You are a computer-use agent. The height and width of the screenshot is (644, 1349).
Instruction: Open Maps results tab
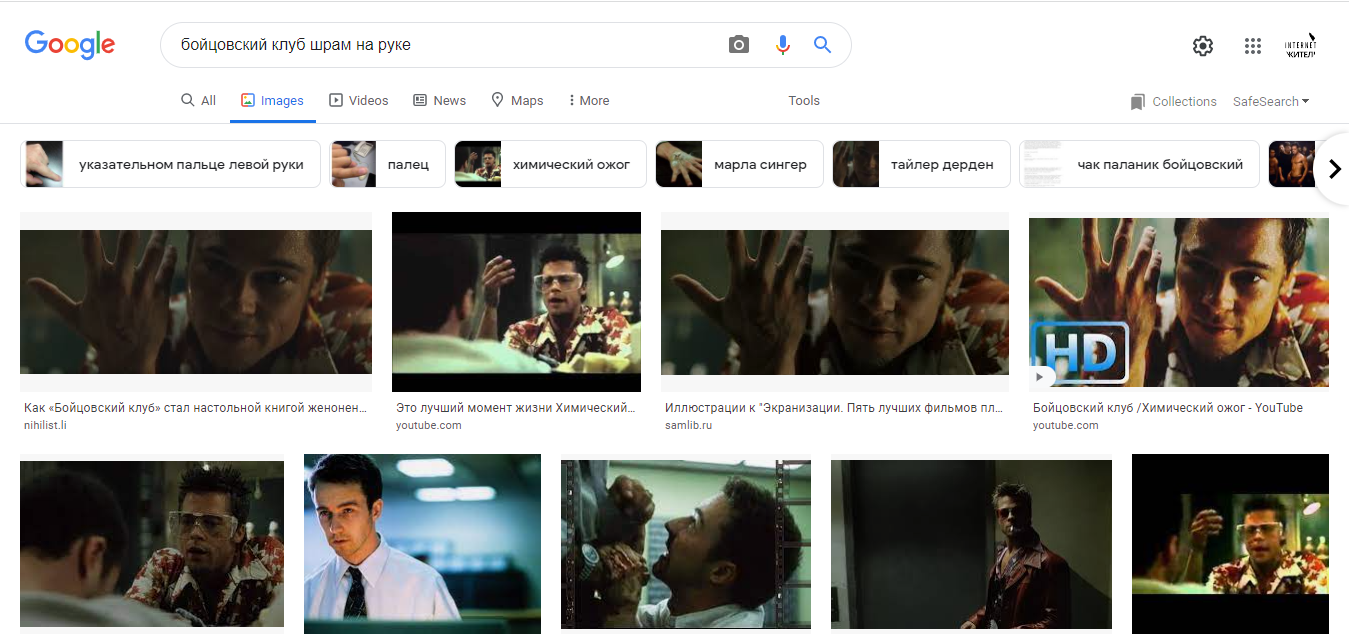click(x=517, y=100)
